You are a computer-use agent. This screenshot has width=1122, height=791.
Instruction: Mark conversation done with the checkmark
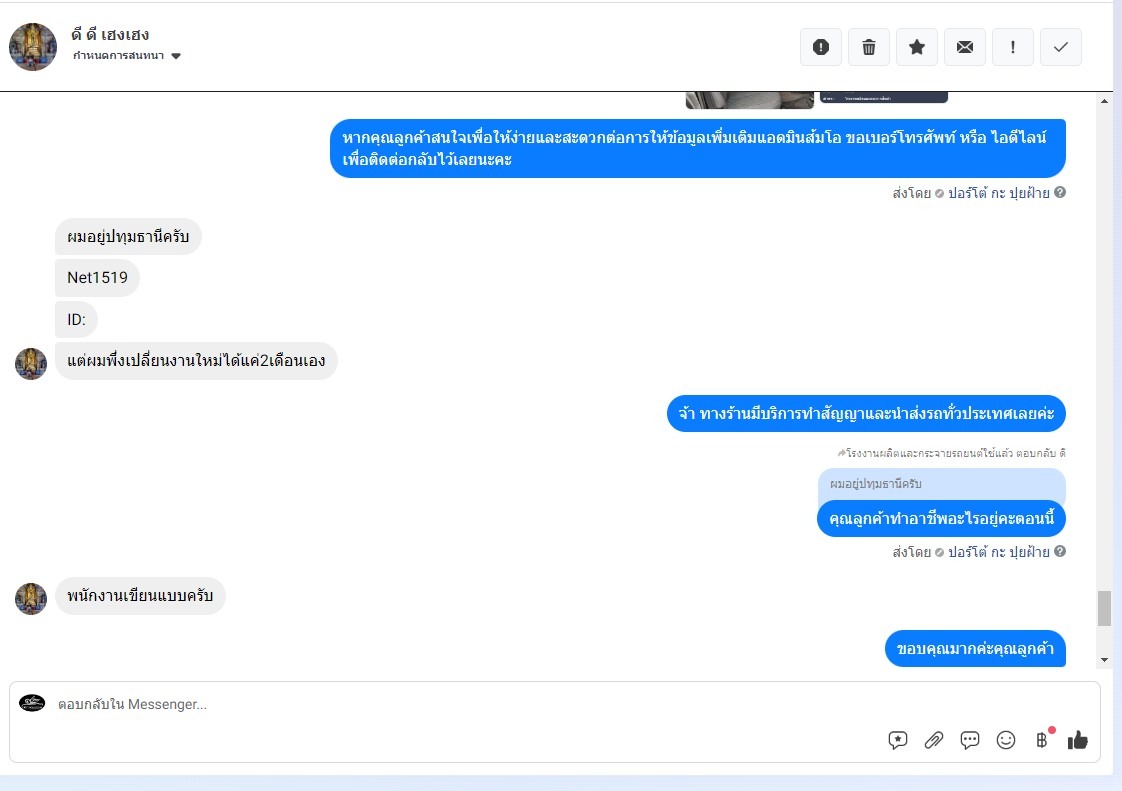[1060, 47]
